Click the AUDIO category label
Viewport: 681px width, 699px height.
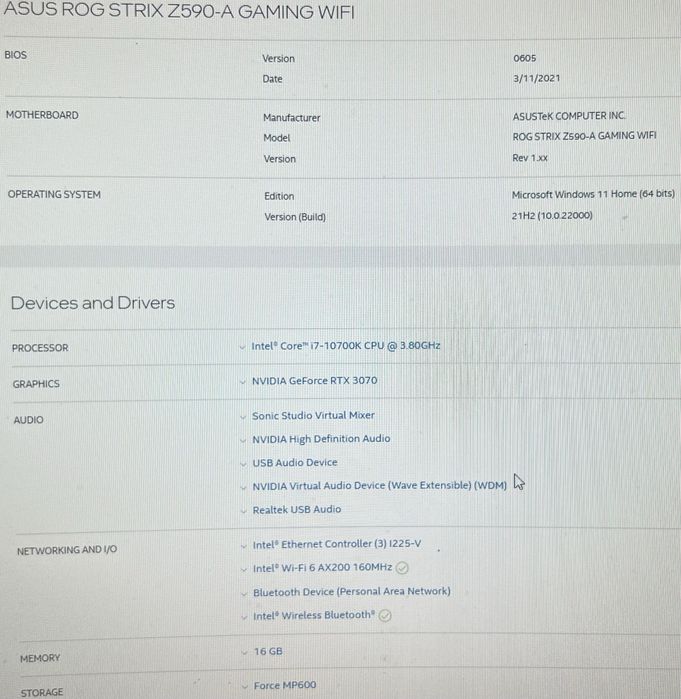click(x=29, y=420)
